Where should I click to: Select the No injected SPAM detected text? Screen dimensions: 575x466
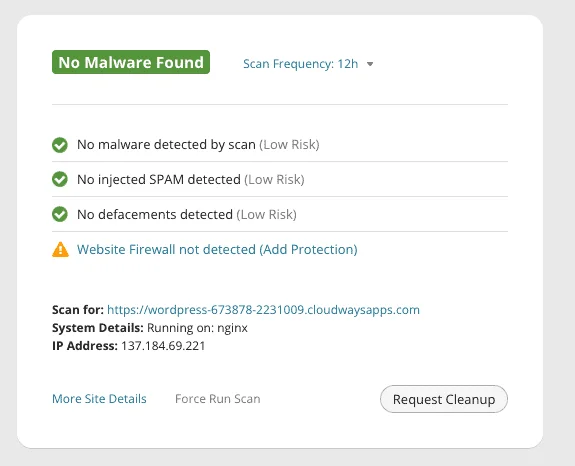click(x=159, y=180)
